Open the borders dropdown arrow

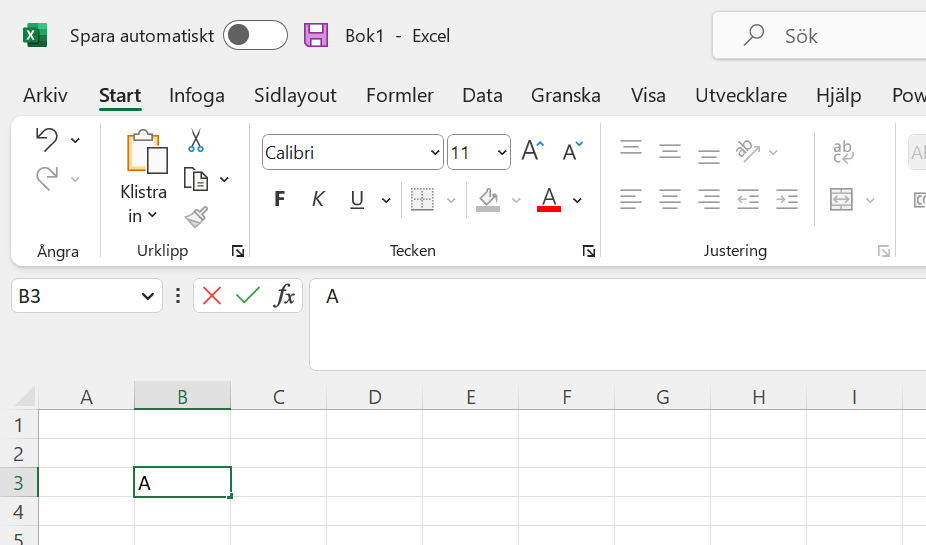click(x=451, y=201)
